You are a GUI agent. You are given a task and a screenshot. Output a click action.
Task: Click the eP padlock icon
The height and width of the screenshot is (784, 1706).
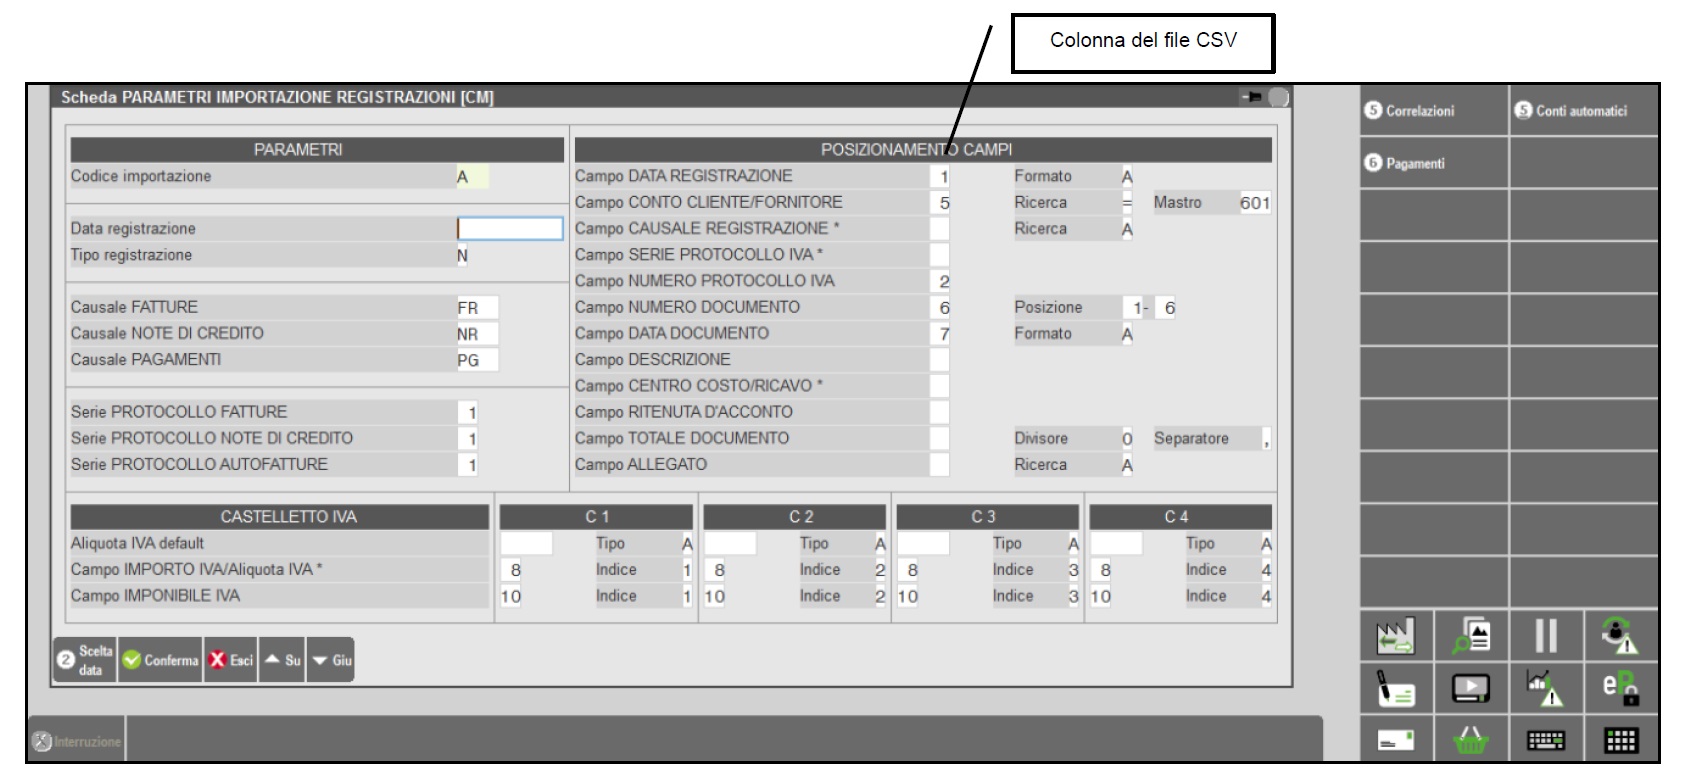1621,688
